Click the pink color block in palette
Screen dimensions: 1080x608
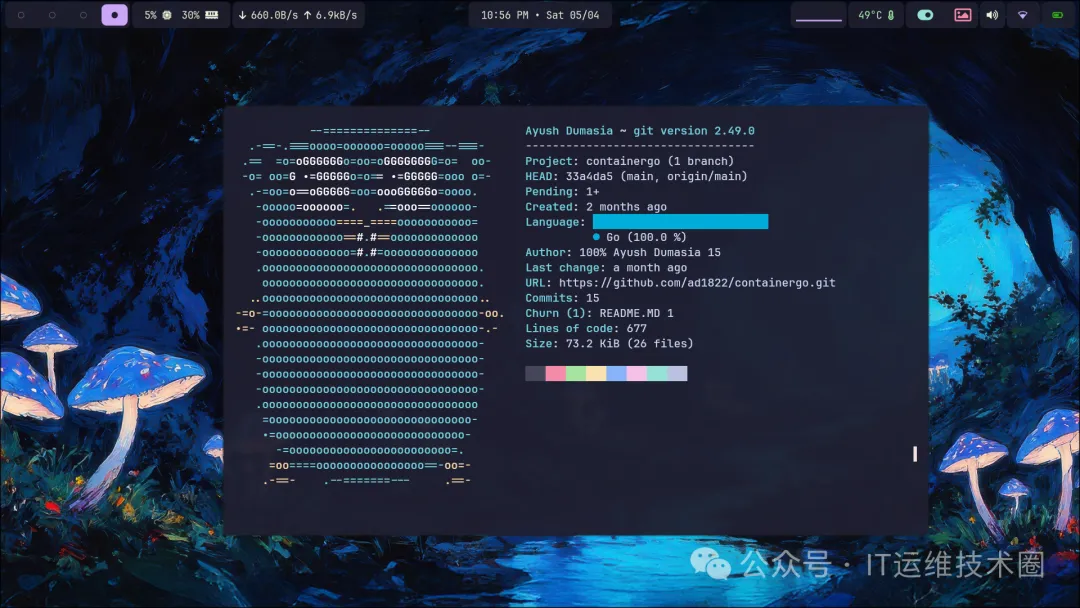(x=555, y=373)
